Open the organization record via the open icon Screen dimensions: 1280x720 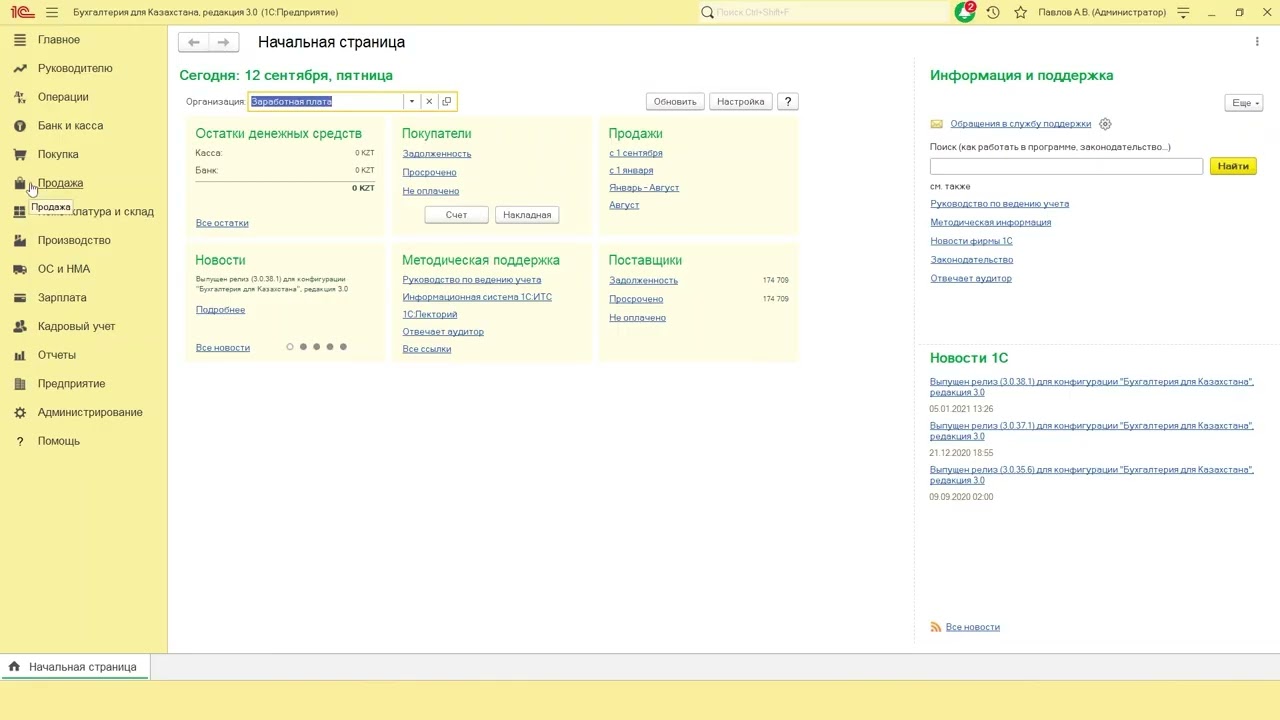click(x=447, y=101)
